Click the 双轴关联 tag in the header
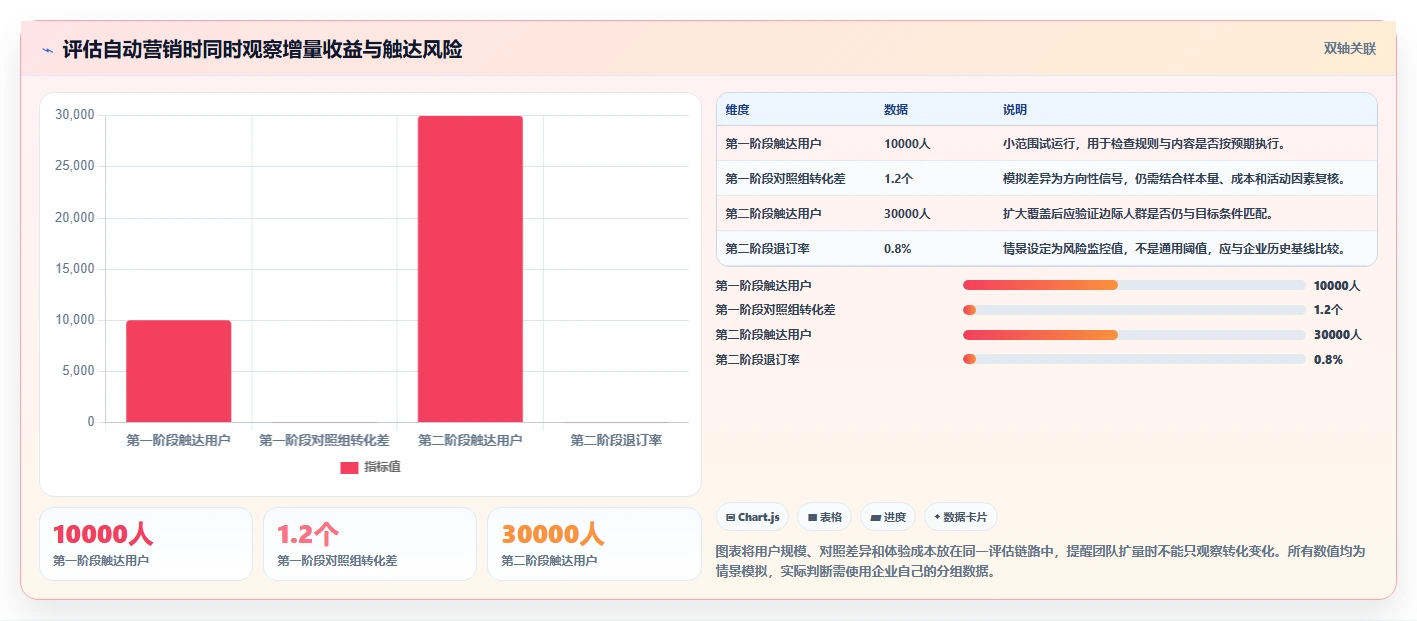This screenshot has height=621, width=1417. 1349,48
